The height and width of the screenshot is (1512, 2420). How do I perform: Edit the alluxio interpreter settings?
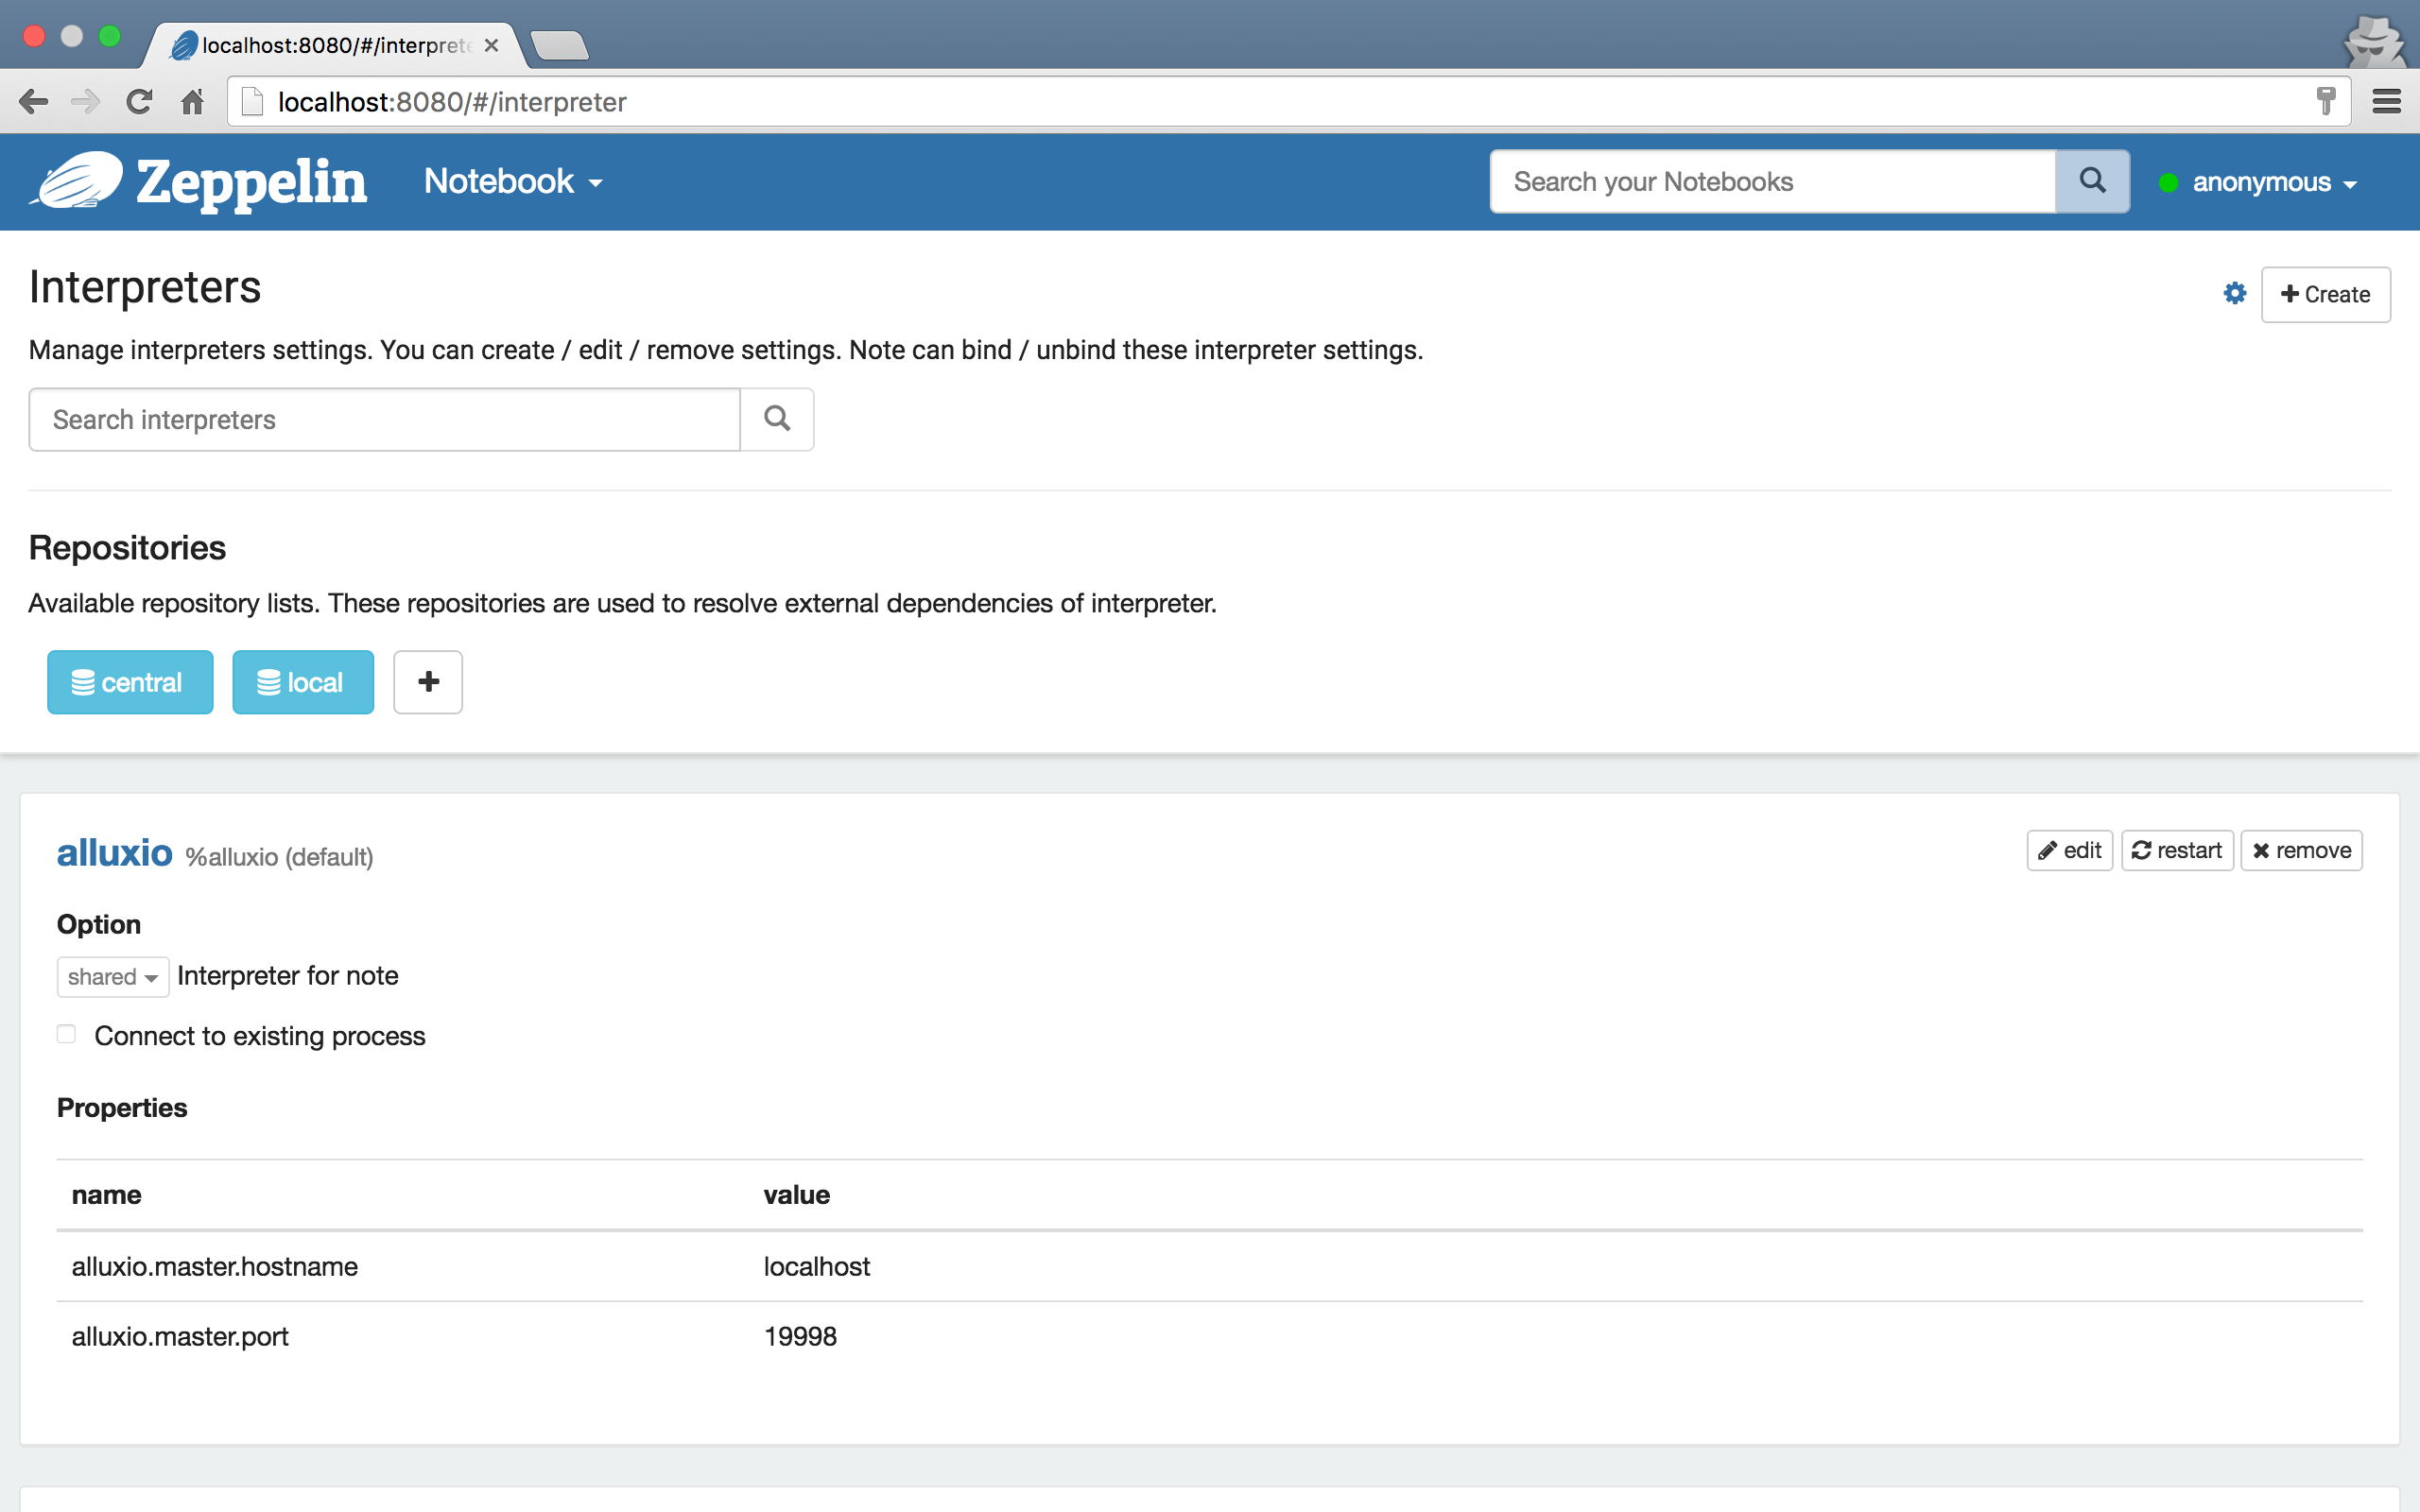(2069, 850)
